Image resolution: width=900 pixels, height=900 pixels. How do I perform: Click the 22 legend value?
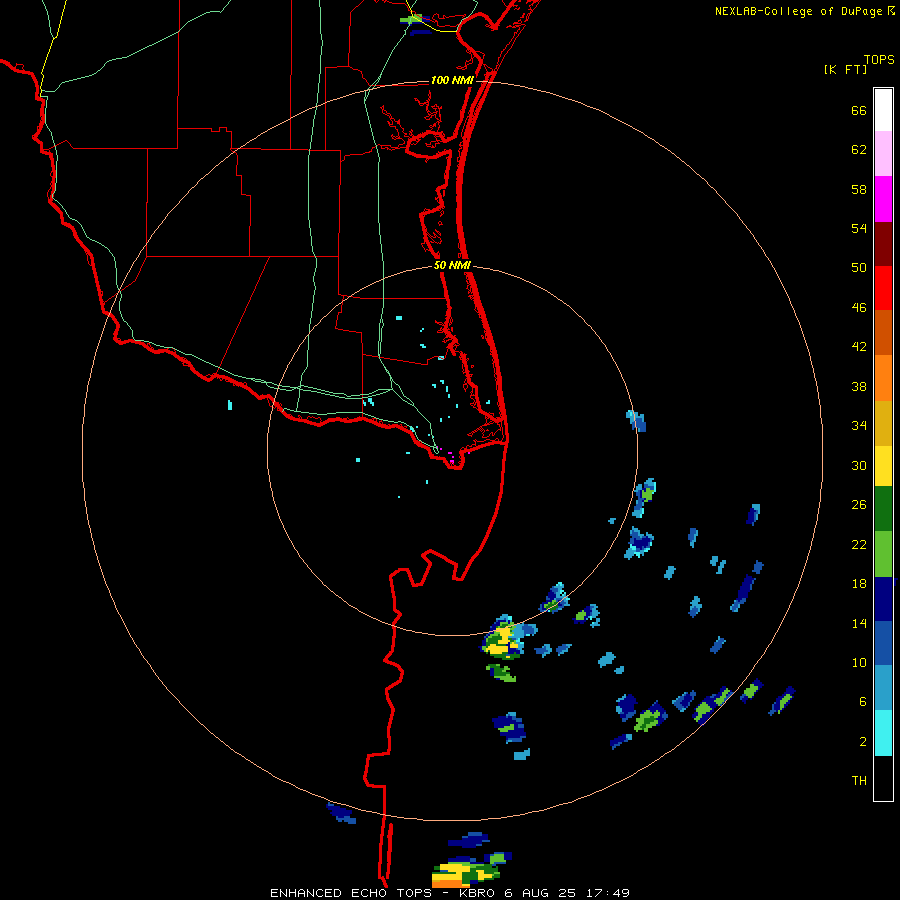pos(859,545)
